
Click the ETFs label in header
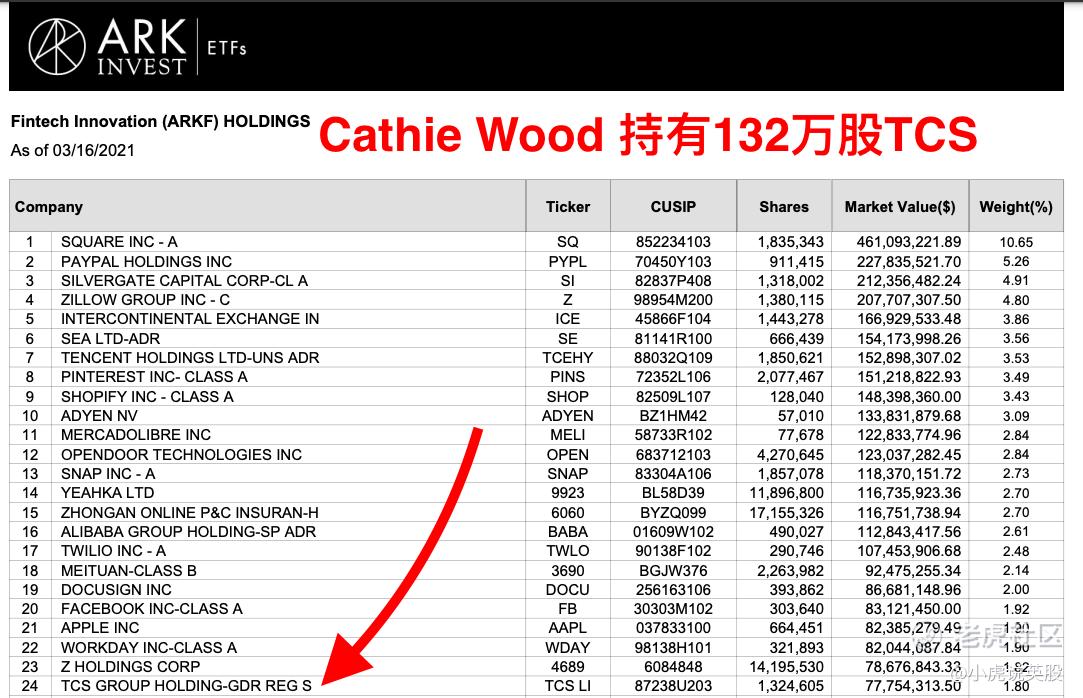[227, 48]
